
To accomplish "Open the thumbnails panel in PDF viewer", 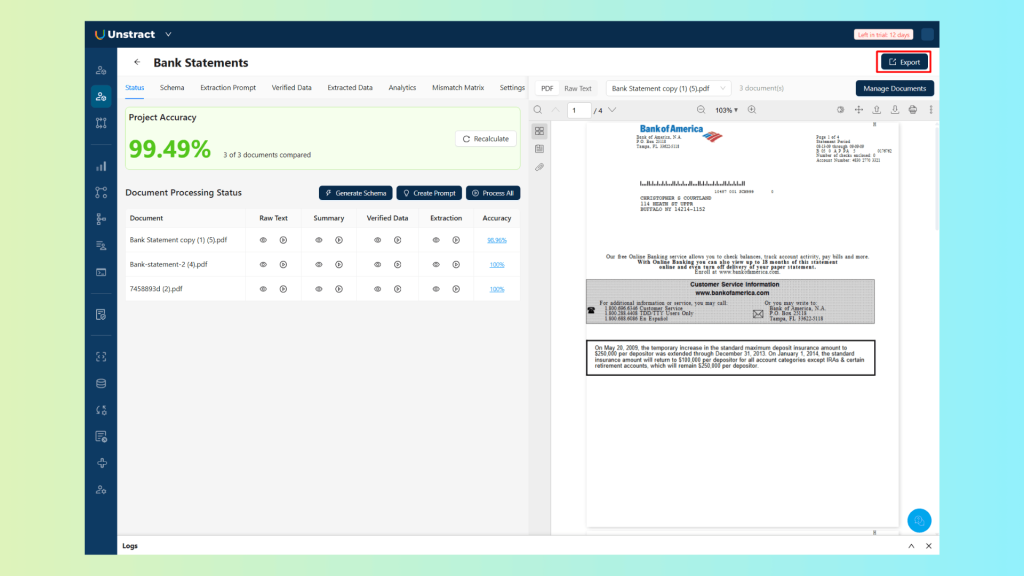I will [x=539, y=131].
